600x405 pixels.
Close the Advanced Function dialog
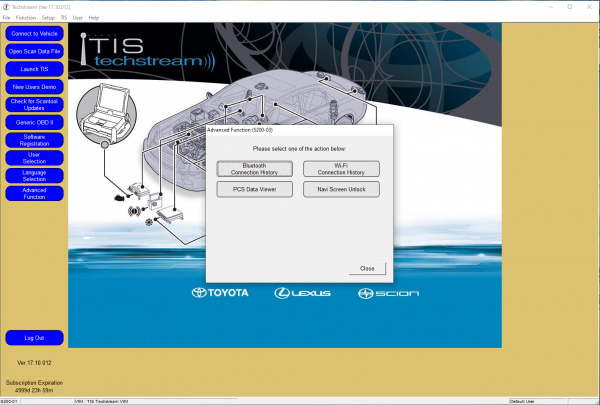pyautogui.click(x=367, y=269)
